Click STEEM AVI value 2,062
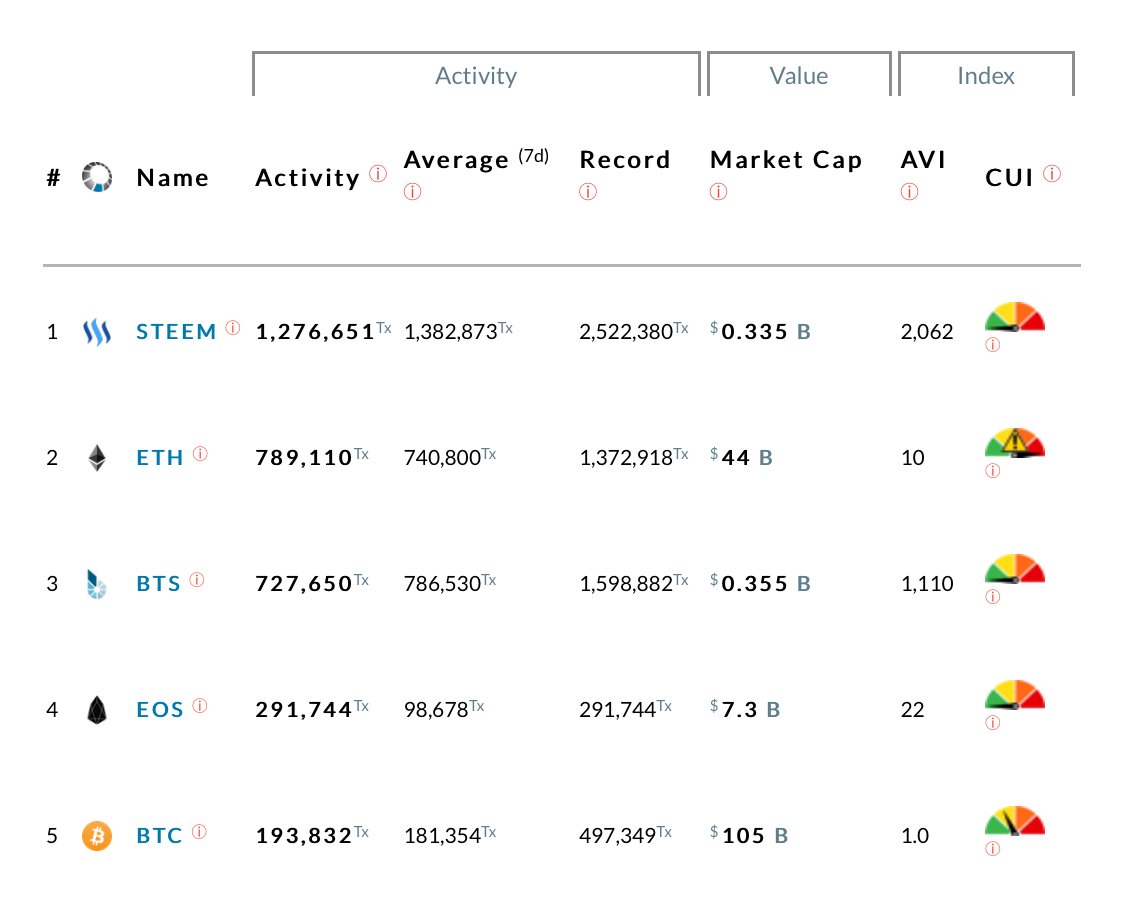The image size is (1130, 903). coord(927,332)
